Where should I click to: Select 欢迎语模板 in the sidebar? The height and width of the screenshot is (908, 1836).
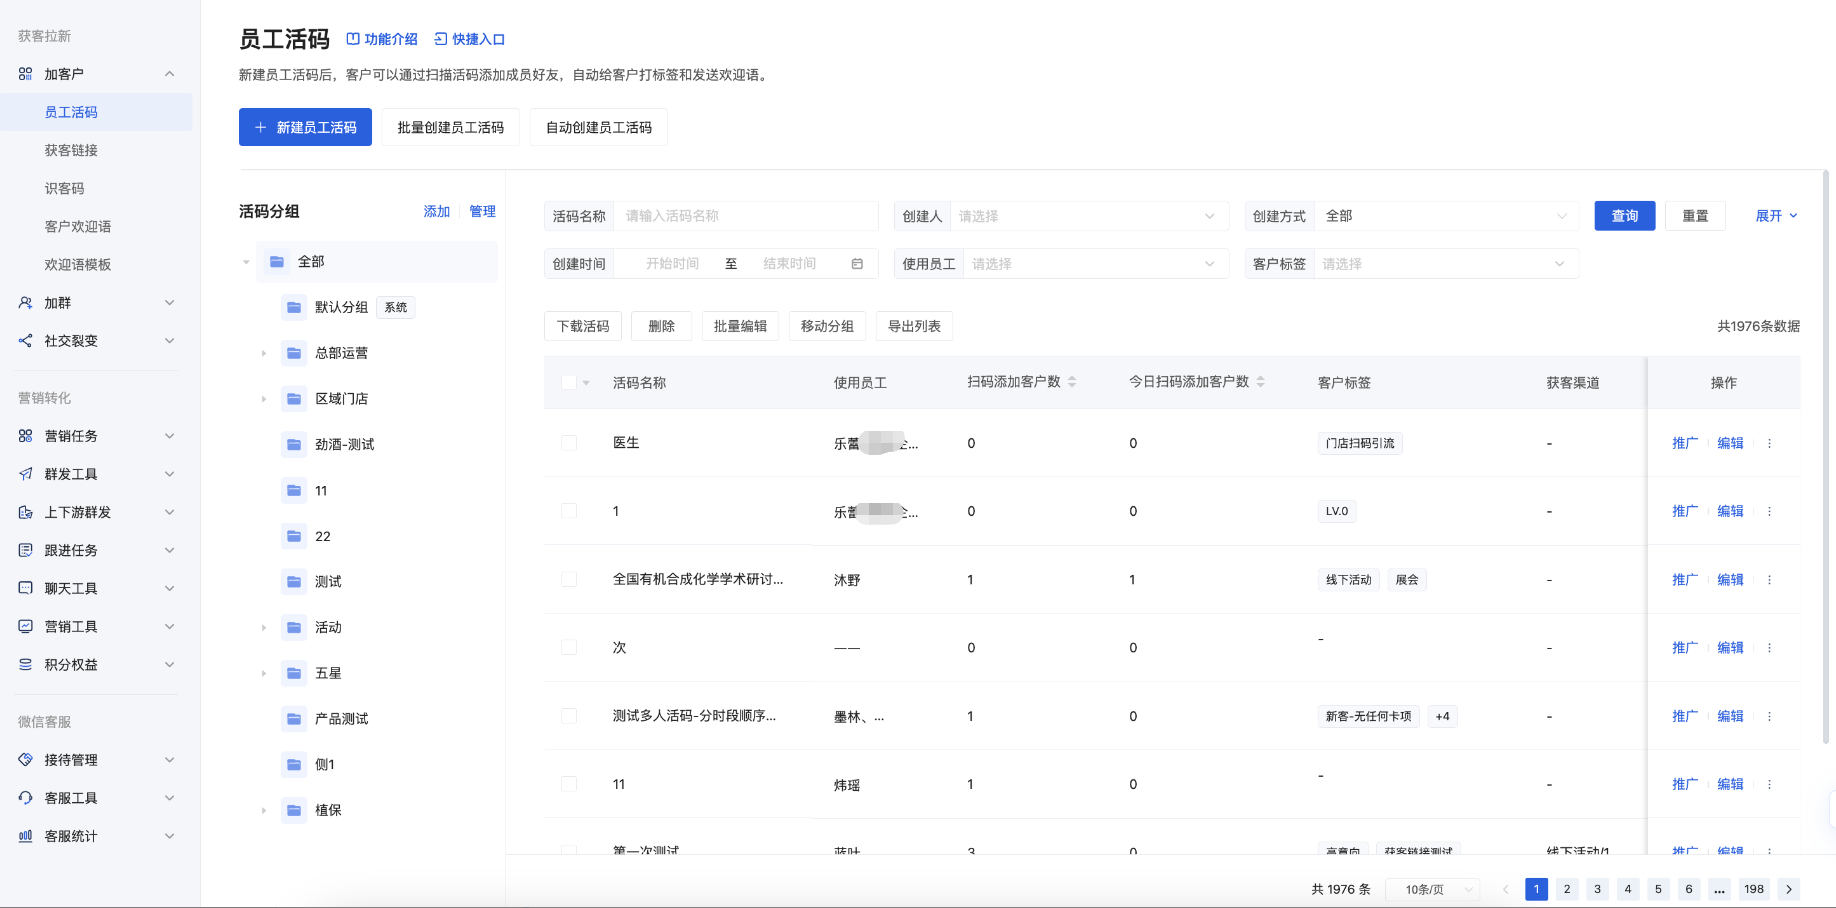(78, 264)
